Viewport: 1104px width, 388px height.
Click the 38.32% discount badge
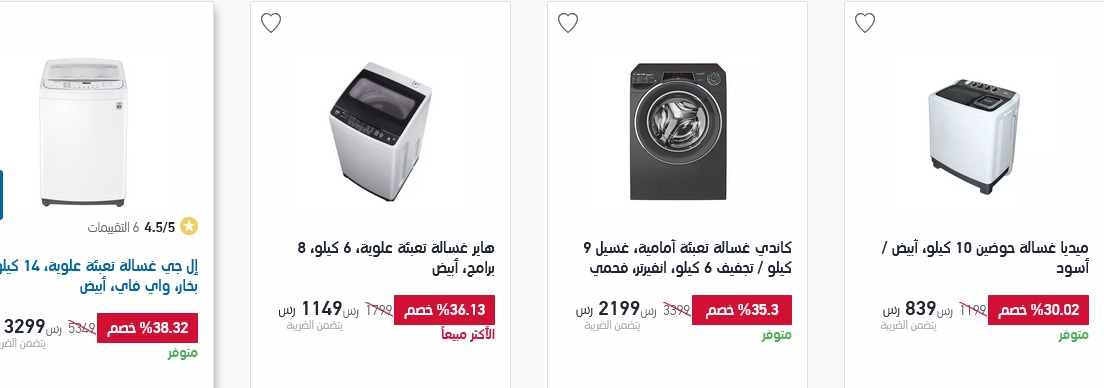click(147, 328)
